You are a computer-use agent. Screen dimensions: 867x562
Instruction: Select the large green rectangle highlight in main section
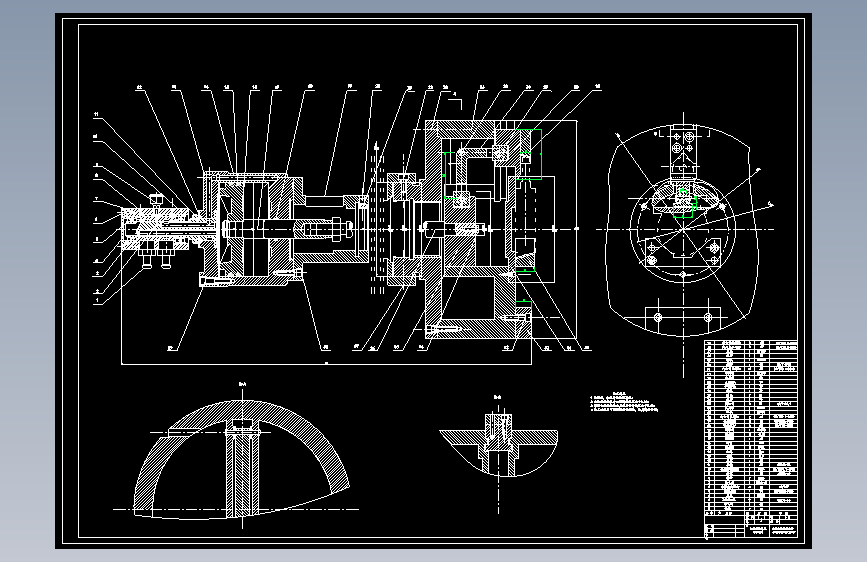529,154
